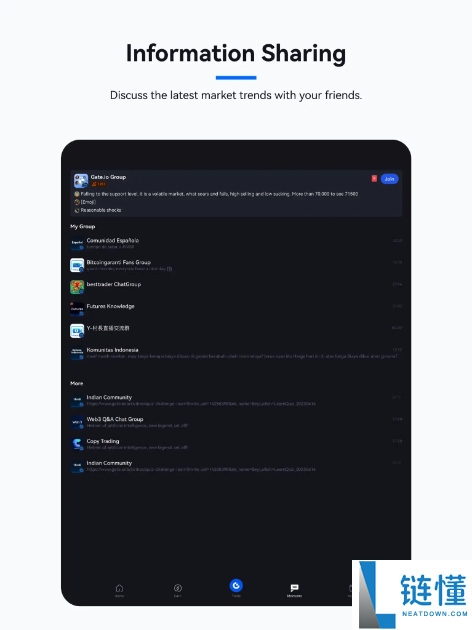Screen dimensions: 472x630
Task: Open the besttrader ChatGroup conversation
Action: (x=236, y=287)
